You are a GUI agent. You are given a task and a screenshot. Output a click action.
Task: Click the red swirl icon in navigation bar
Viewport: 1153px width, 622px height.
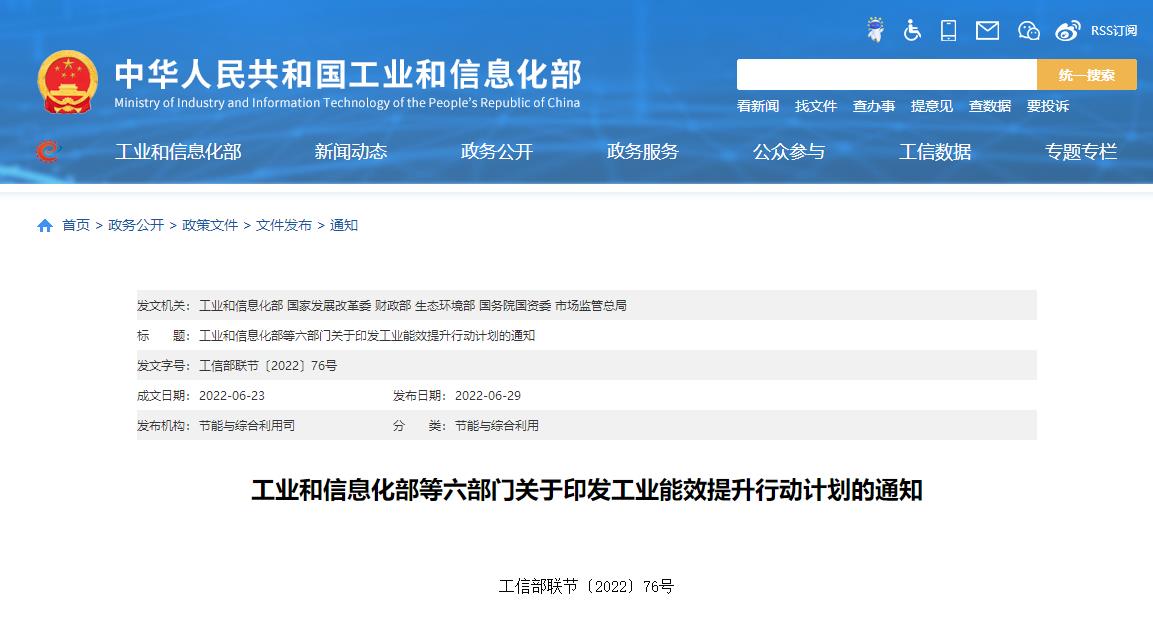click(x=48, y=151)
